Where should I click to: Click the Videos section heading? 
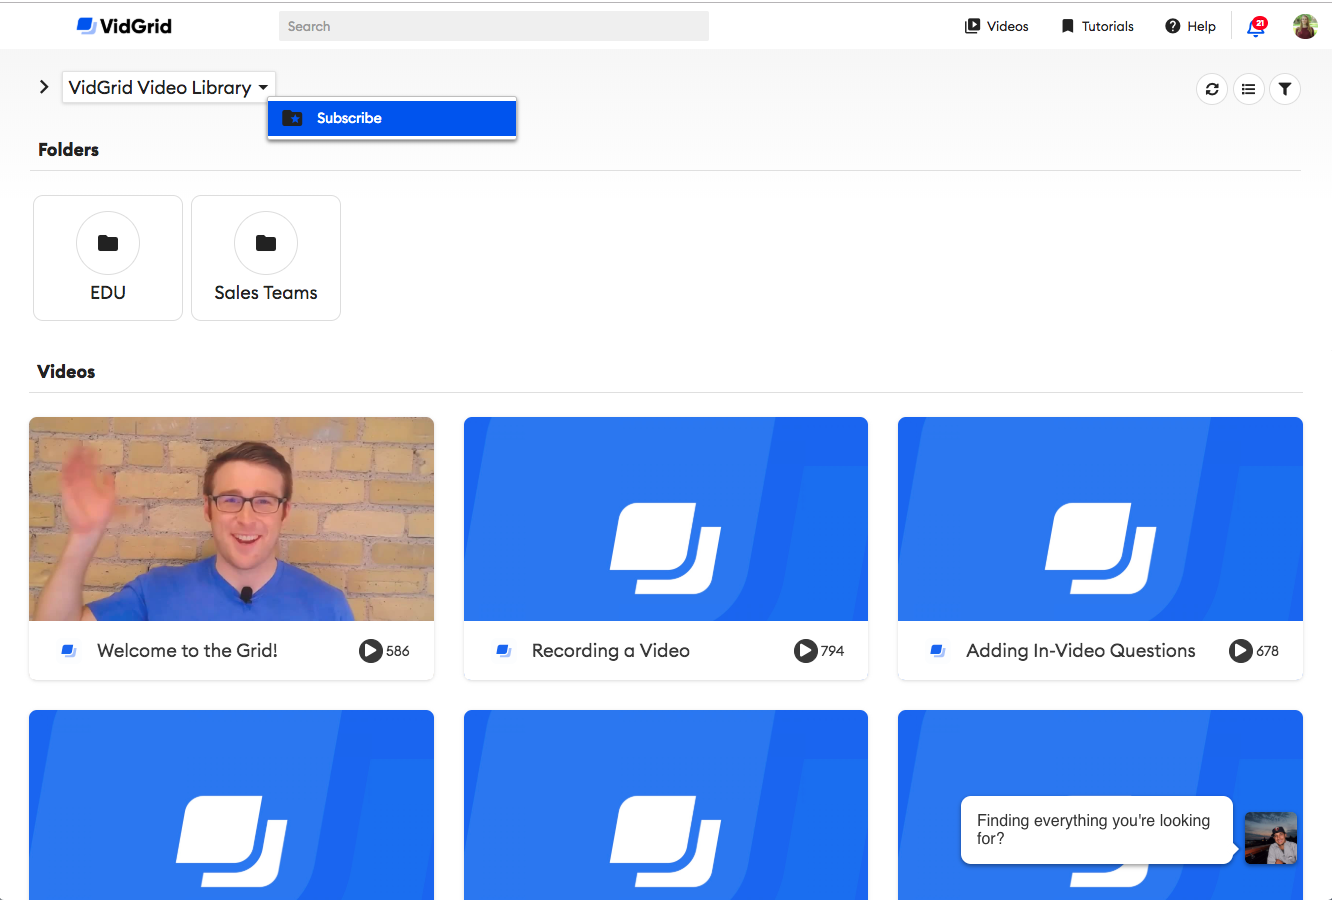coord(66,372)
